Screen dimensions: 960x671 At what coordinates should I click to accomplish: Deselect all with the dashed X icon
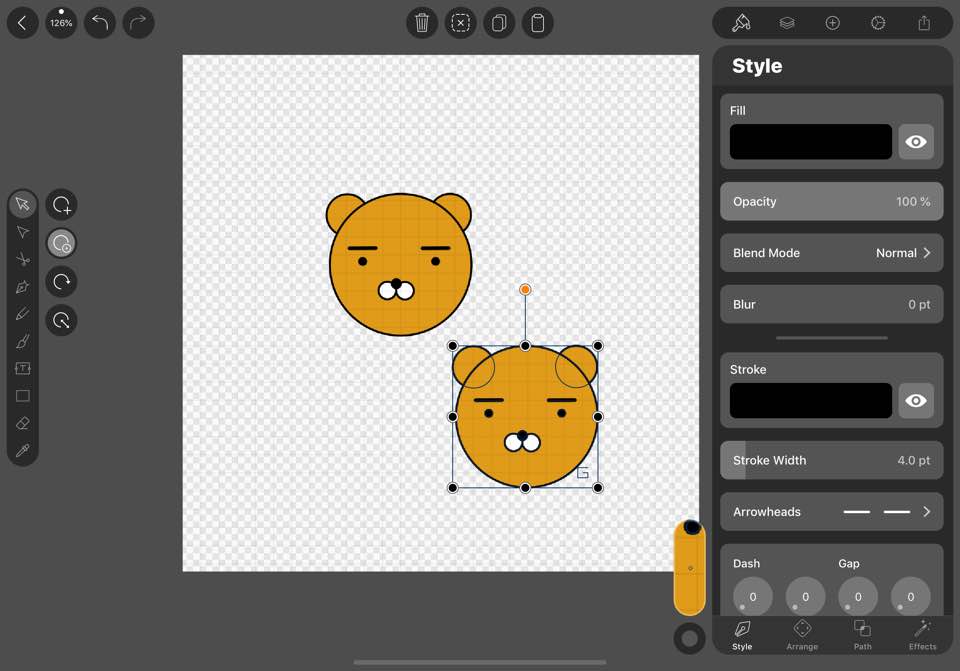[x=460, y=23]
